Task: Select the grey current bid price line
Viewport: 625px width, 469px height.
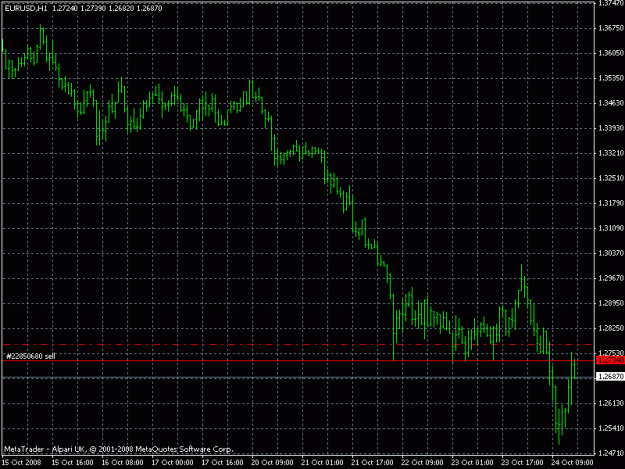Action: click(298, 377)
